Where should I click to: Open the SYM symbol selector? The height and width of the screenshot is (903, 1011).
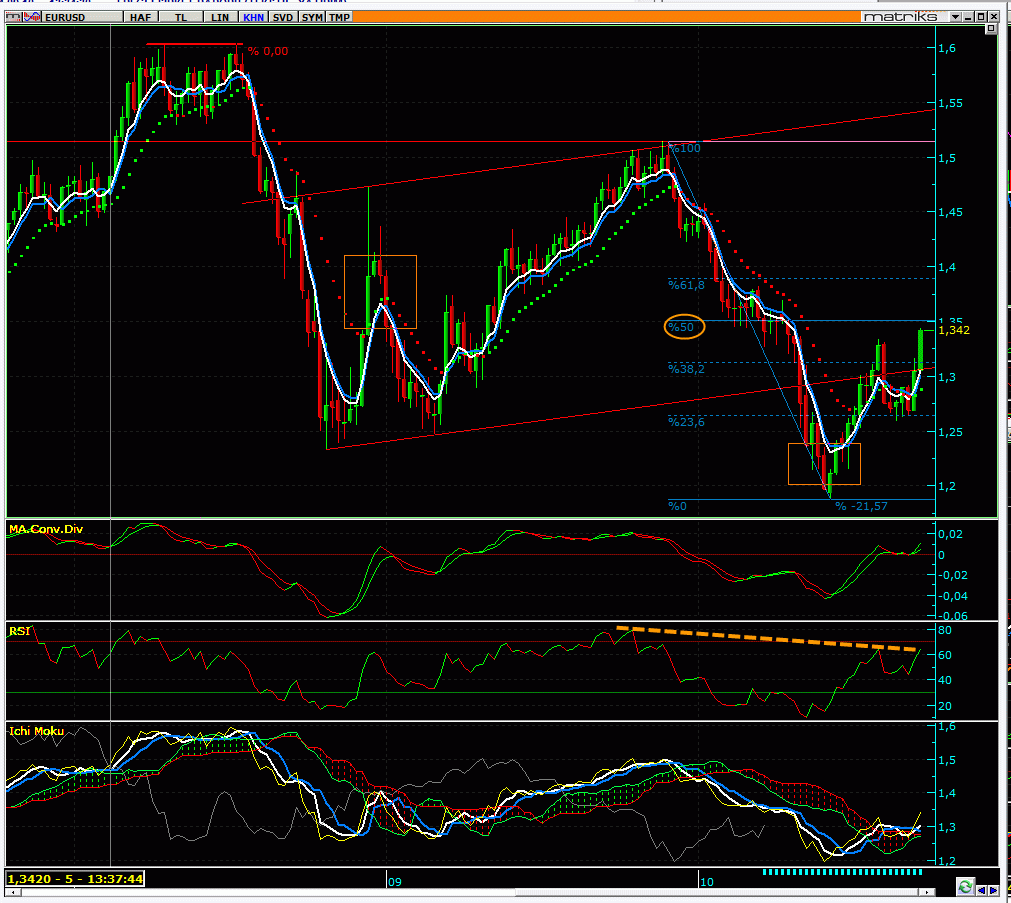(313, 17)
